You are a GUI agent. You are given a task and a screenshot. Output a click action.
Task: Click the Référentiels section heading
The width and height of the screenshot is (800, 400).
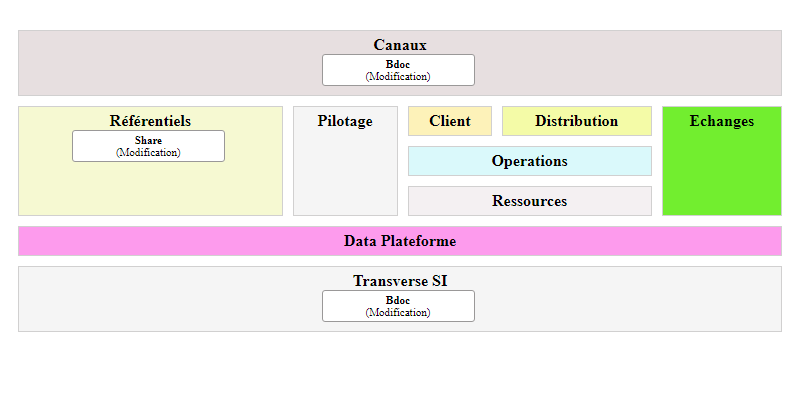pos(150,121)
